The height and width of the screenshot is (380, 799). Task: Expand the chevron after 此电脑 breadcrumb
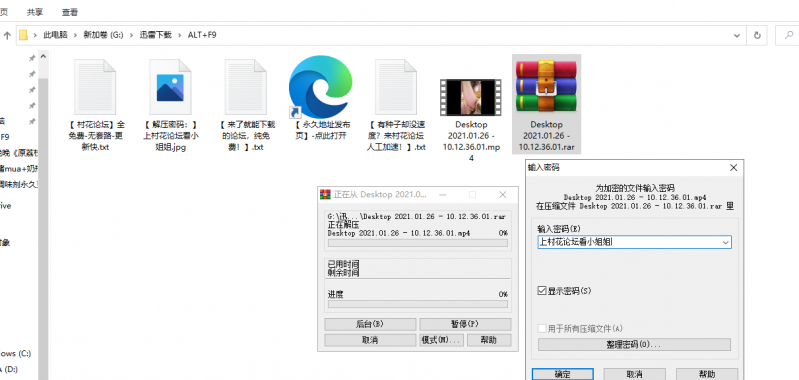75,35
